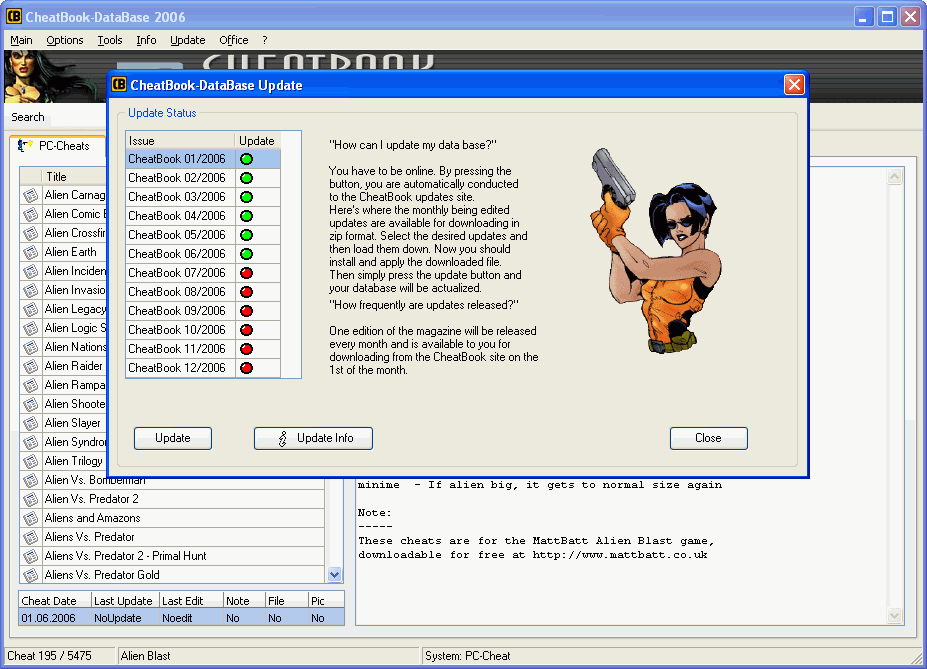Click the red status dot for CheatBook 12/2006
Screen dimensions: 927x669
click(x=246, y=368)
